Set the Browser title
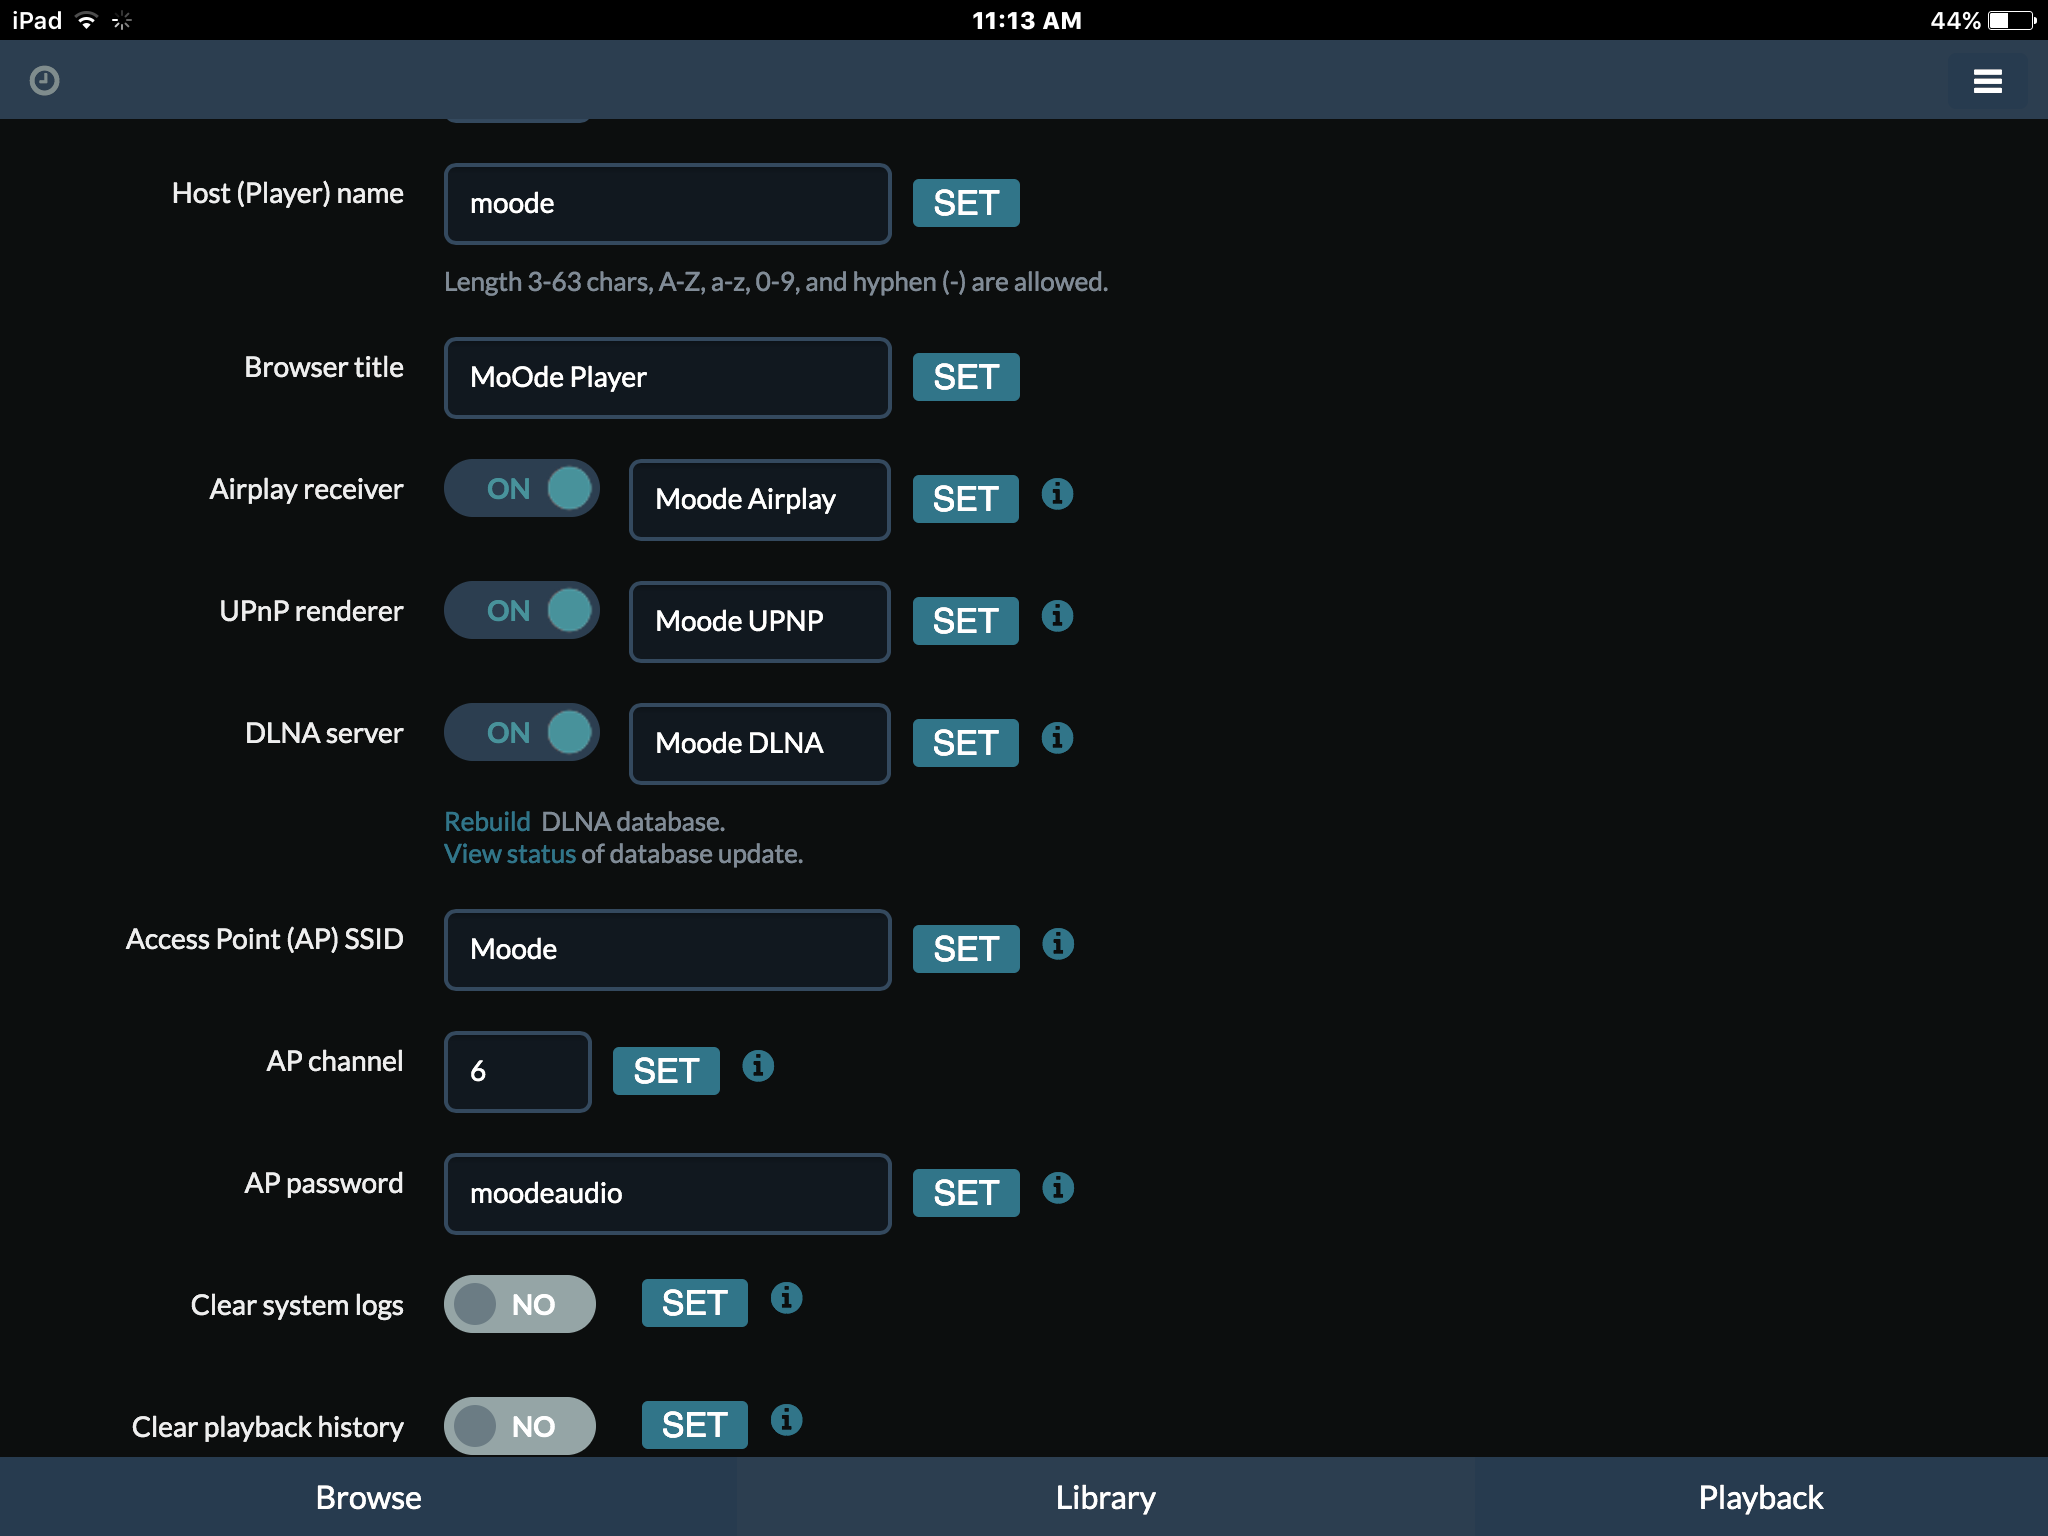This screenshot has height=1536, width=2048. 966,377
